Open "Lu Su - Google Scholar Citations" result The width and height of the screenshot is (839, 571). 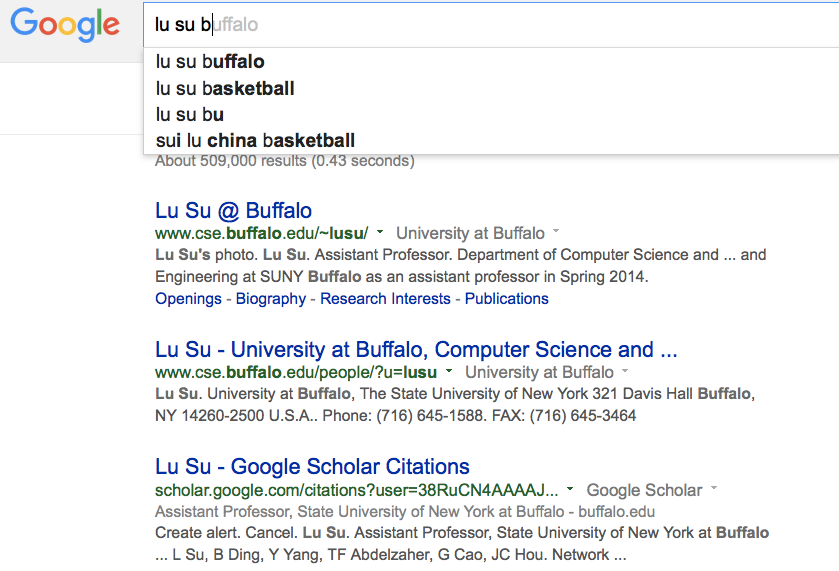pos(312,467)
